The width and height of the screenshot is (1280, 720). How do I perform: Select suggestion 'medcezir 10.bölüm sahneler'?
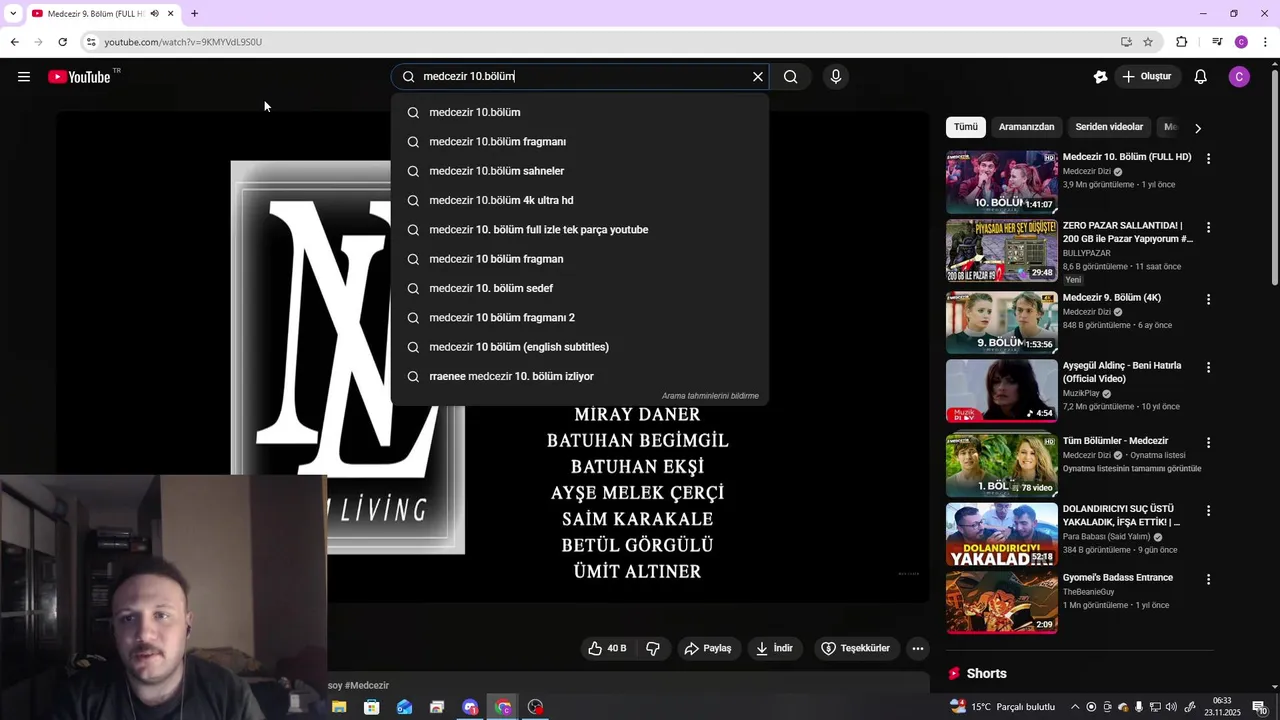click(x=580, y=171)
